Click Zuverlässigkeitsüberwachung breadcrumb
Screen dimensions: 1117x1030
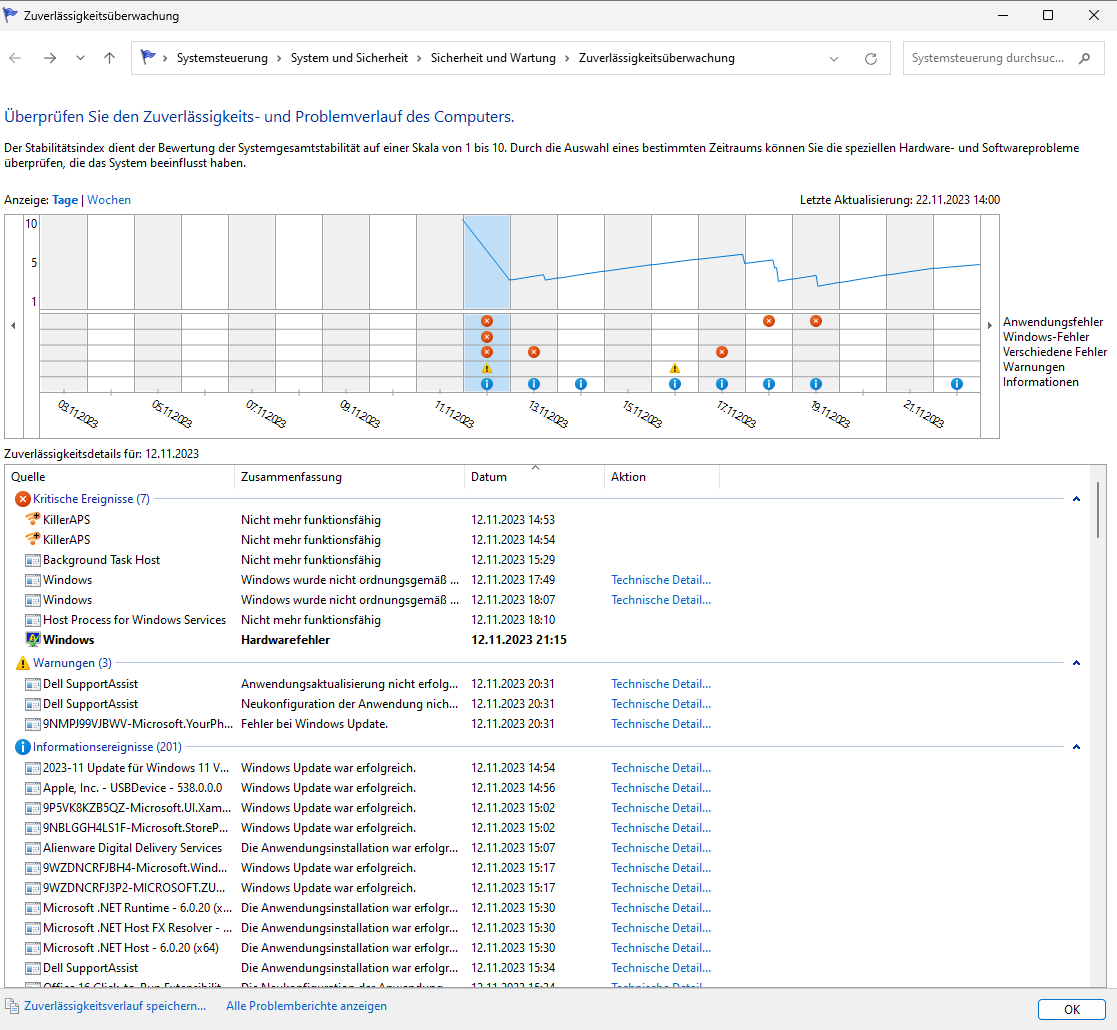coord(656,58)
